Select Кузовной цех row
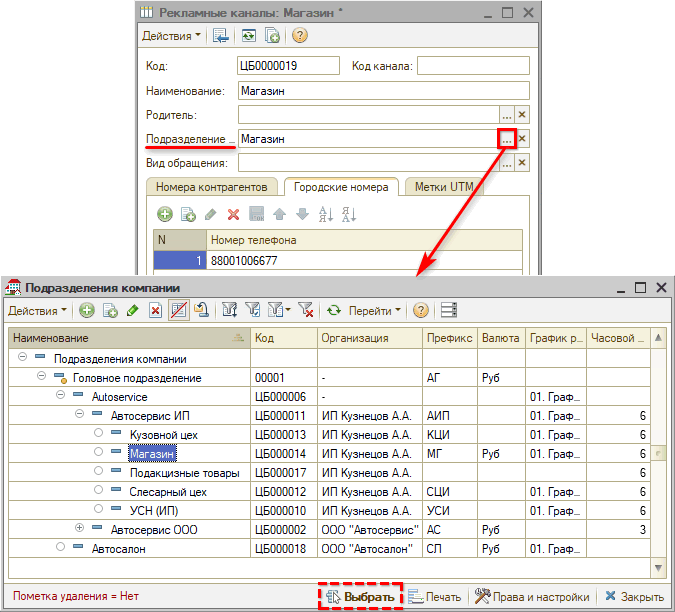The height and width of the screenshot is (612, 675). point(329,435)
